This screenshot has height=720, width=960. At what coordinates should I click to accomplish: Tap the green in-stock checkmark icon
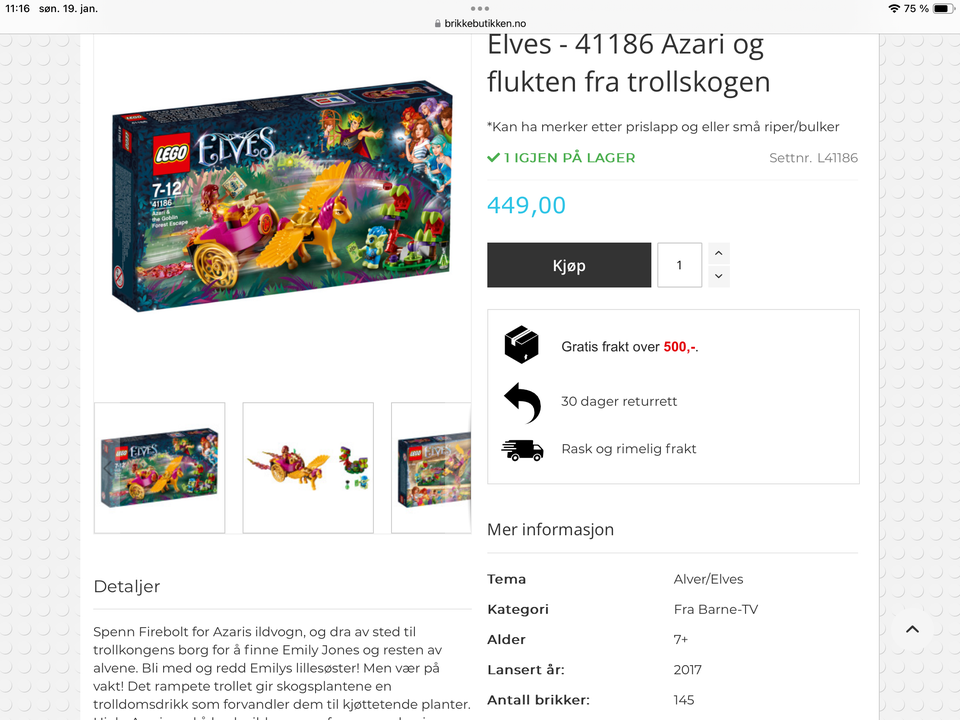(493, 158)
